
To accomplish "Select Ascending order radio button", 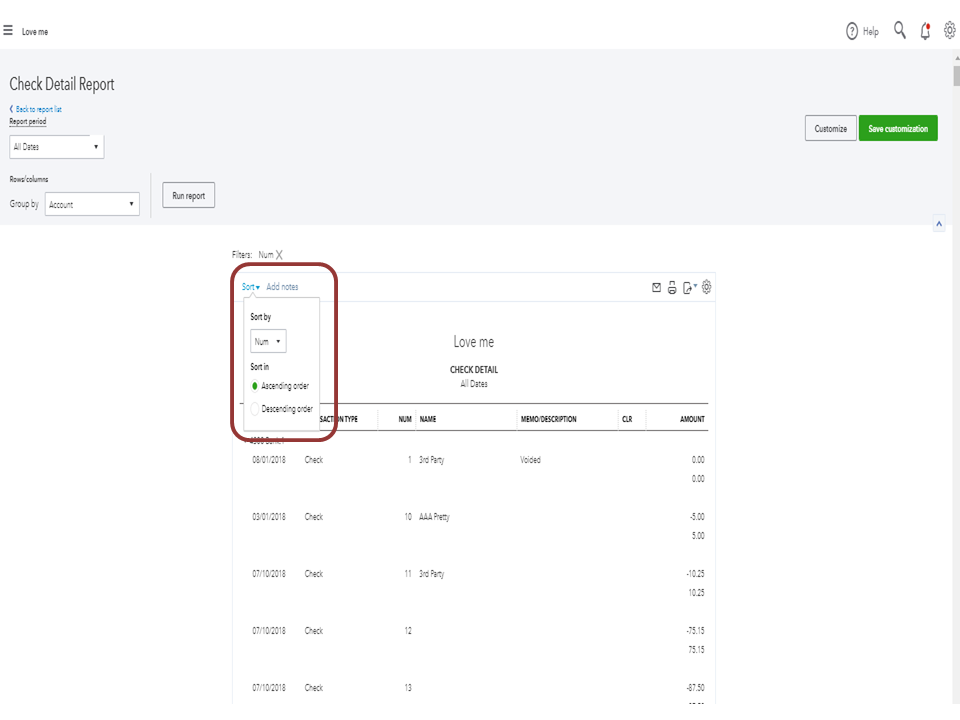I will click(255, 386).
